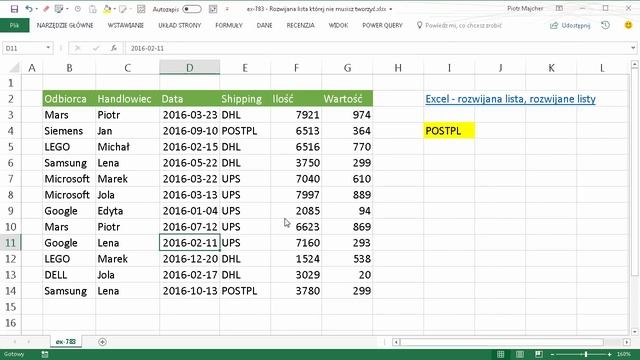The width and height of the screenshot is (640, 360).
Task: Click the confirm checkmark in formula bar
Action: pyautogui.click(x=96, y=48)
